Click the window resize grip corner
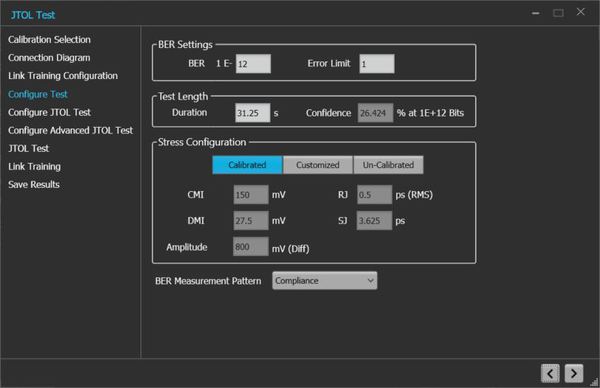 point(594,382)
